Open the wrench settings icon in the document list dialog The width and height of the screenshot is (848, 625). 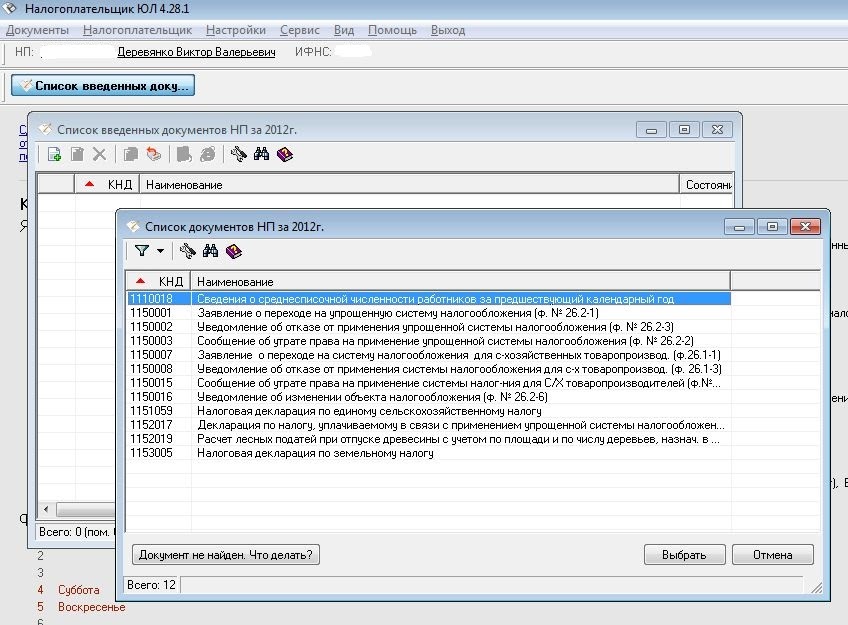pos(188,251)
